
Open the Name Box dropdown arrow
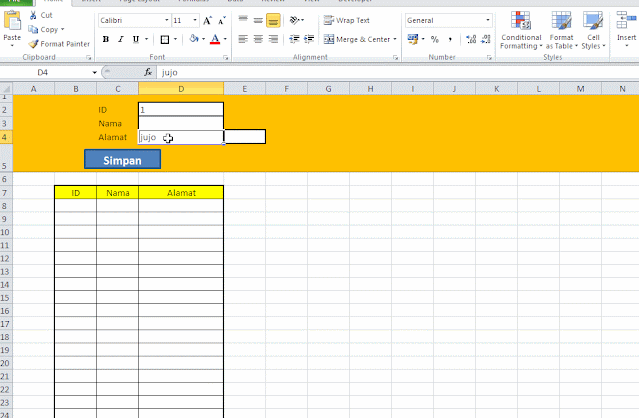95,73
